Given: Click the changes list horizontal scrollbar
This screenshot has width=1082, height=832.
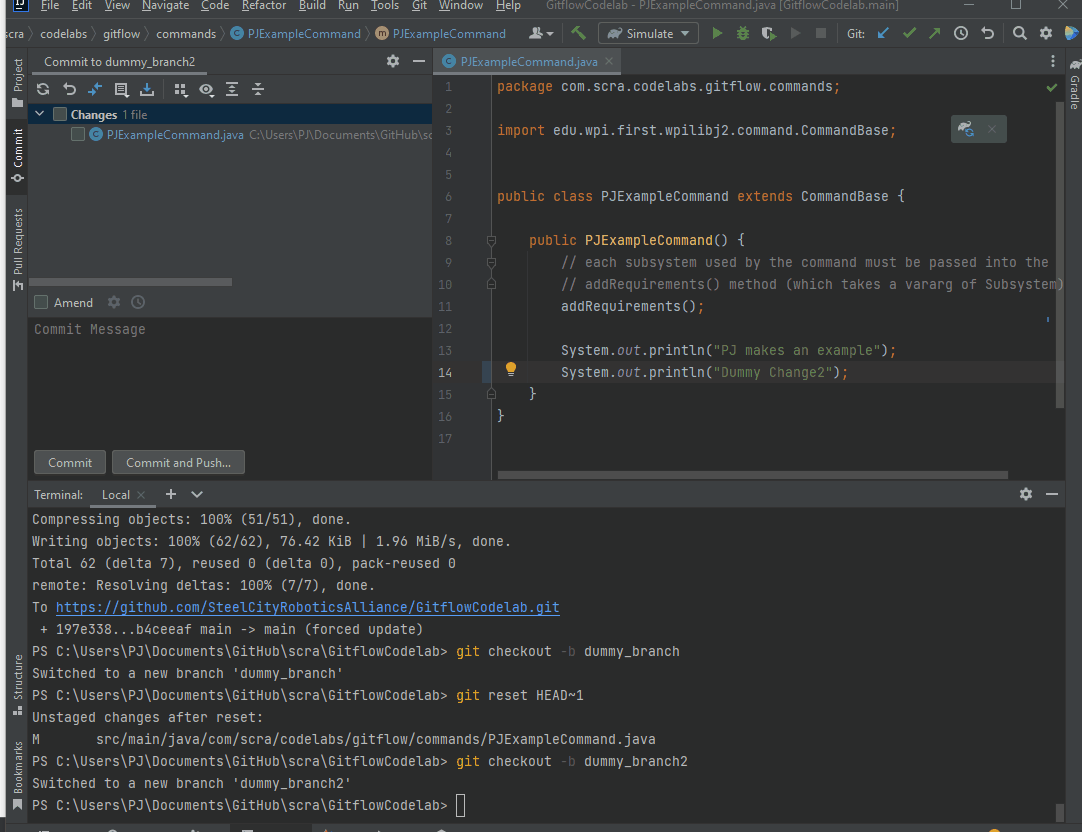Looking at the screenshot, I should point(130,281).
